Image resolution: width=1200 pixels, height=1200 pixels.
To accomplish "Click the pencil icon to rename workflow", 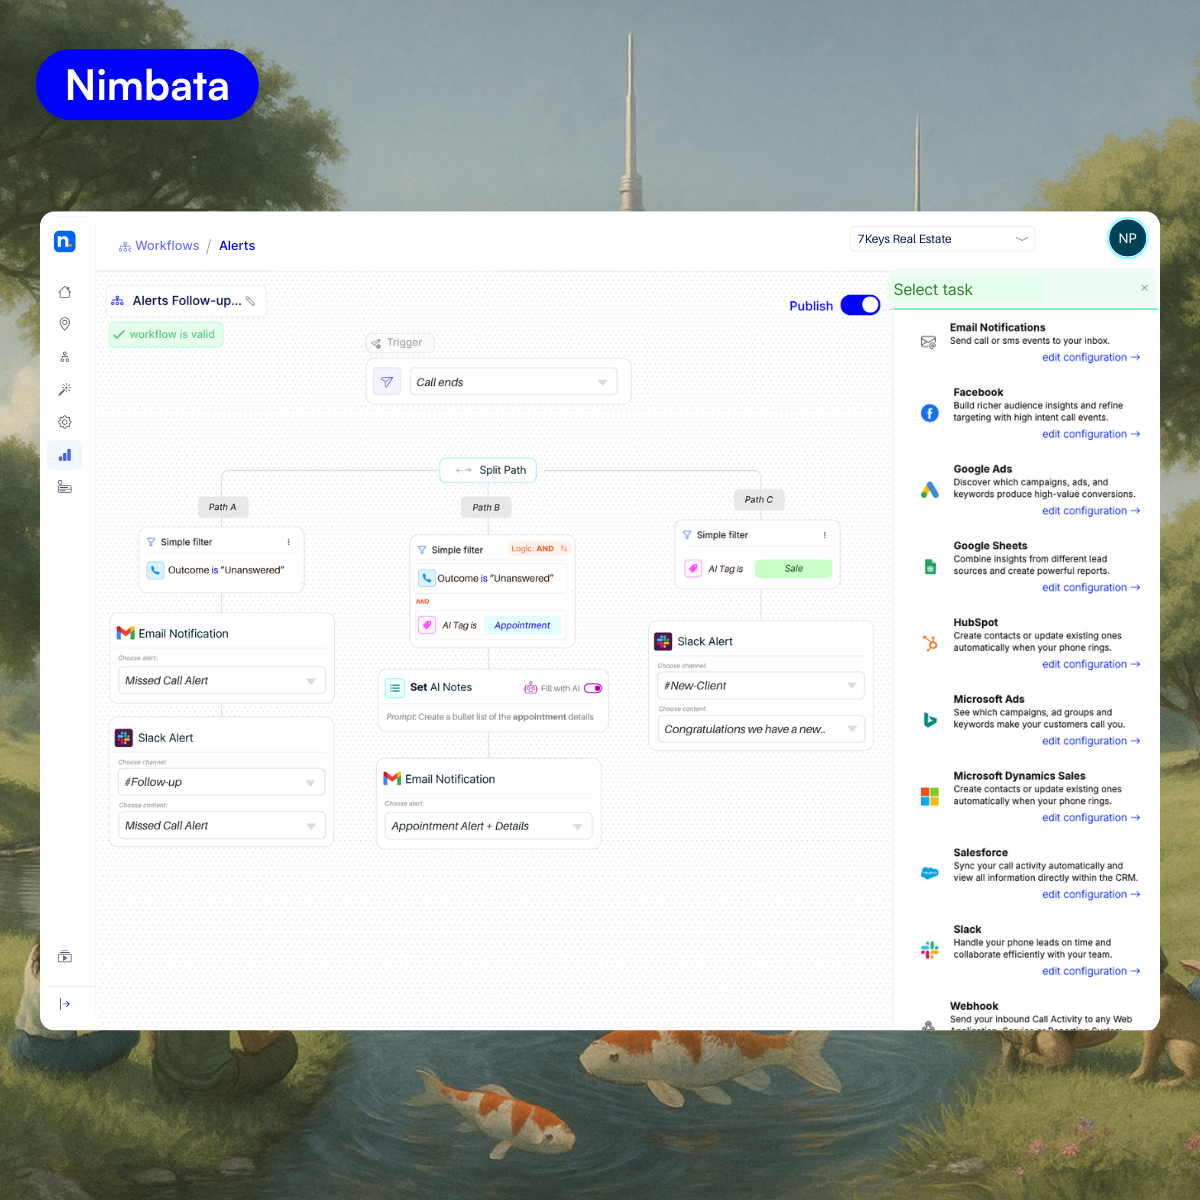I will click(251, 301).
